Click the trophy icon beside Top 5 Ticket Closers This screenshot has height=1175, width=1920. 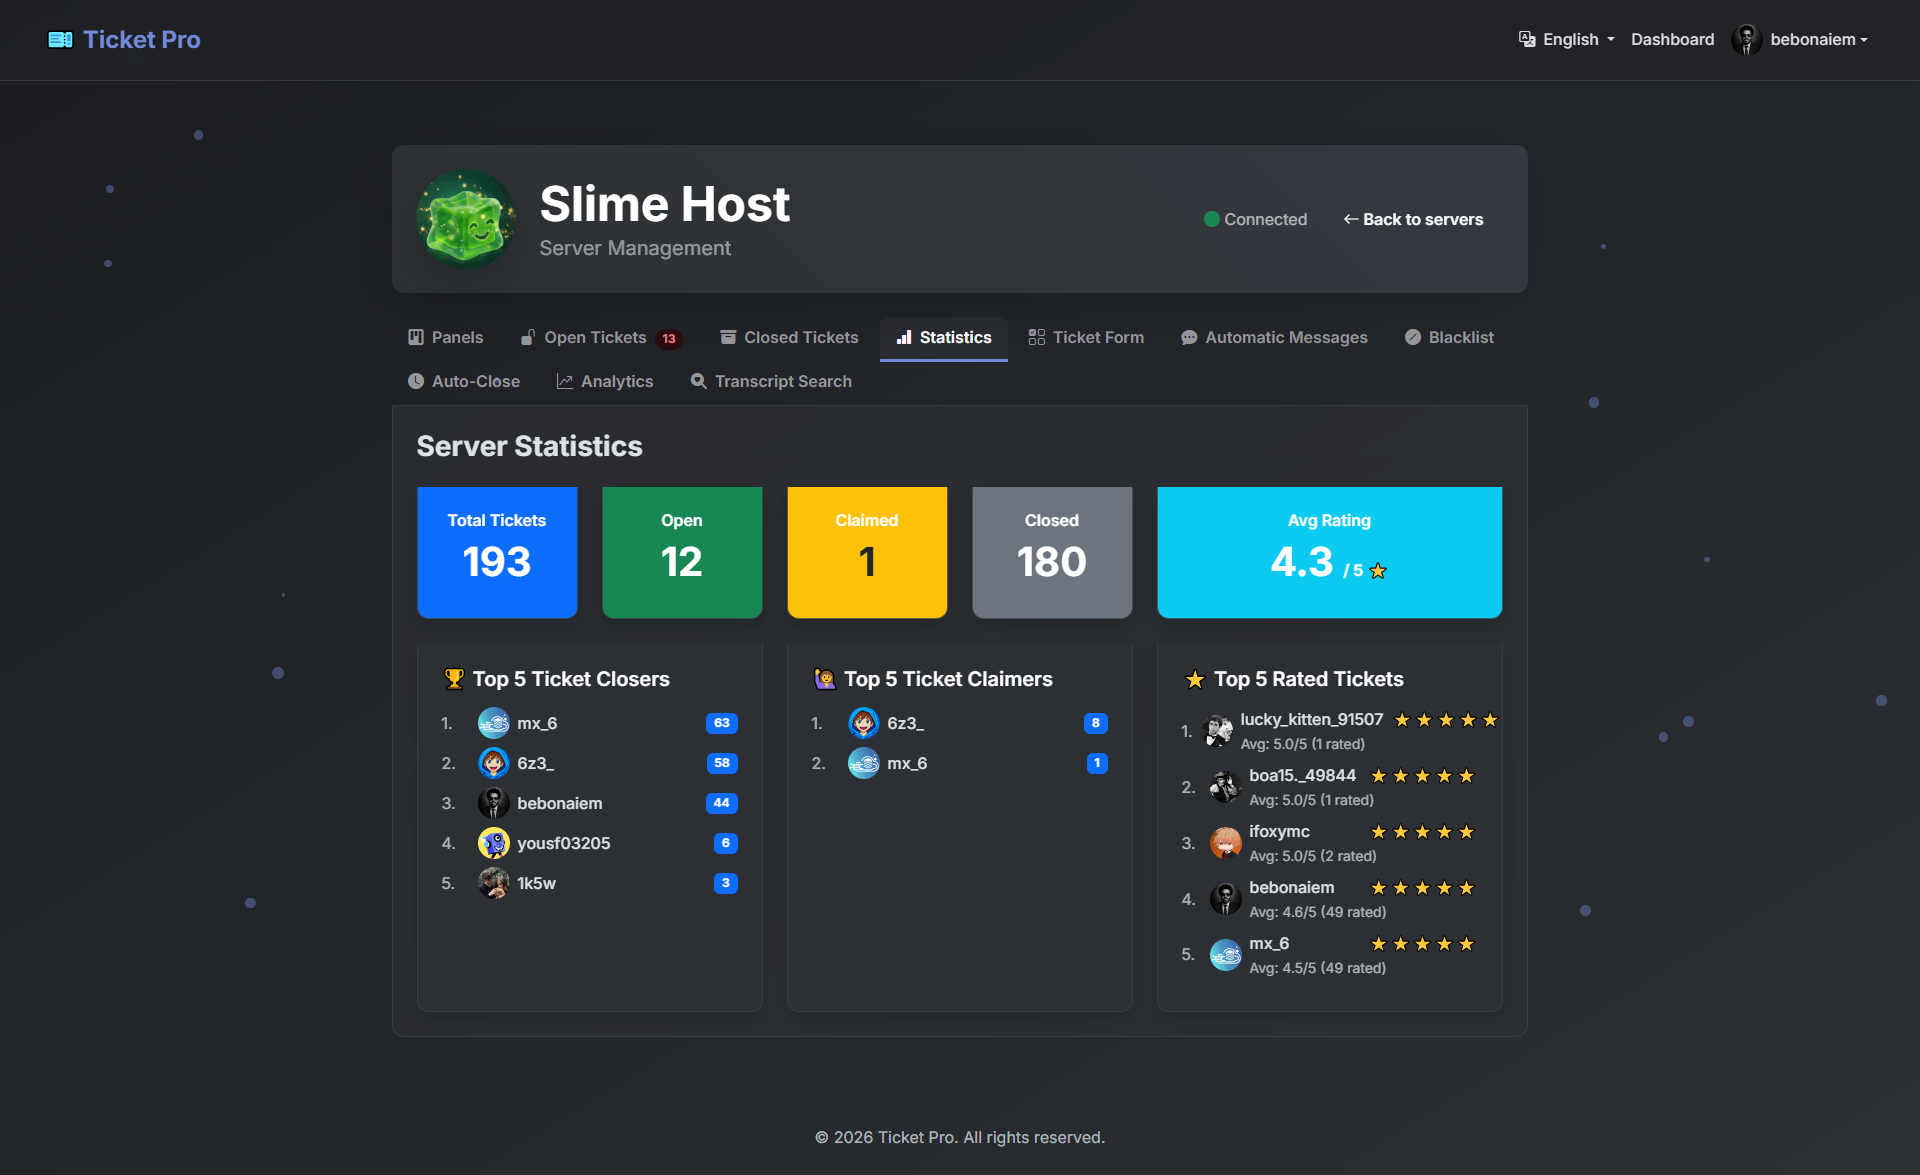tap(454, 679)
